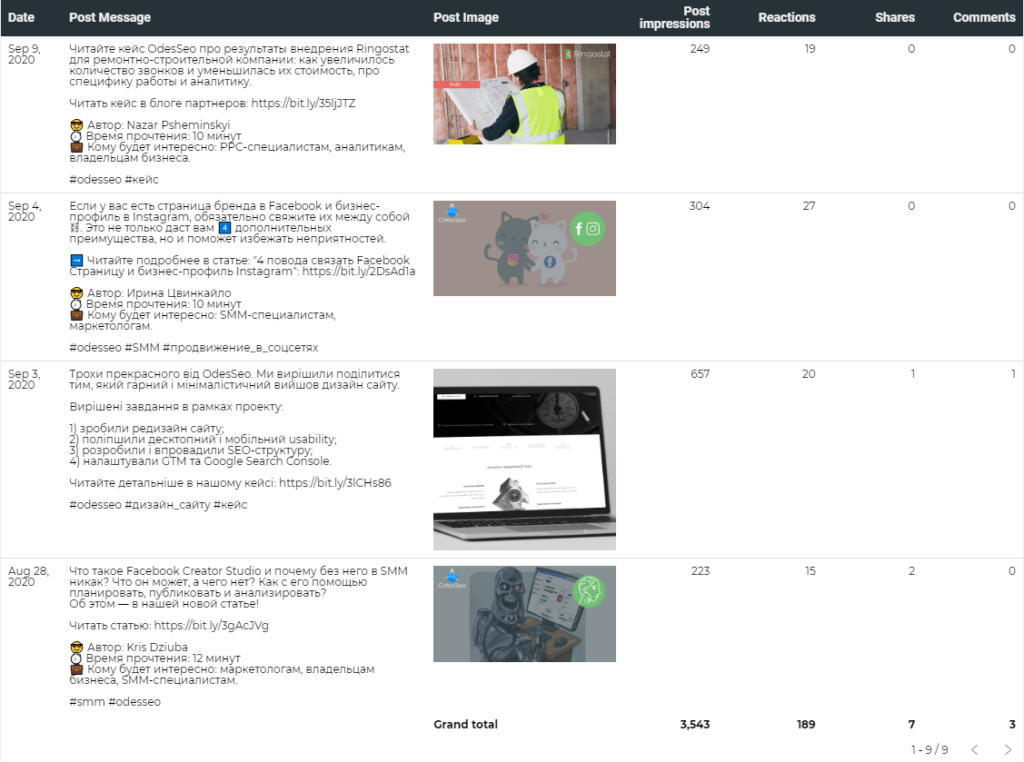Click impressions value 304
The height and width of the screenshot is (762, 1024).
[699, 206]
